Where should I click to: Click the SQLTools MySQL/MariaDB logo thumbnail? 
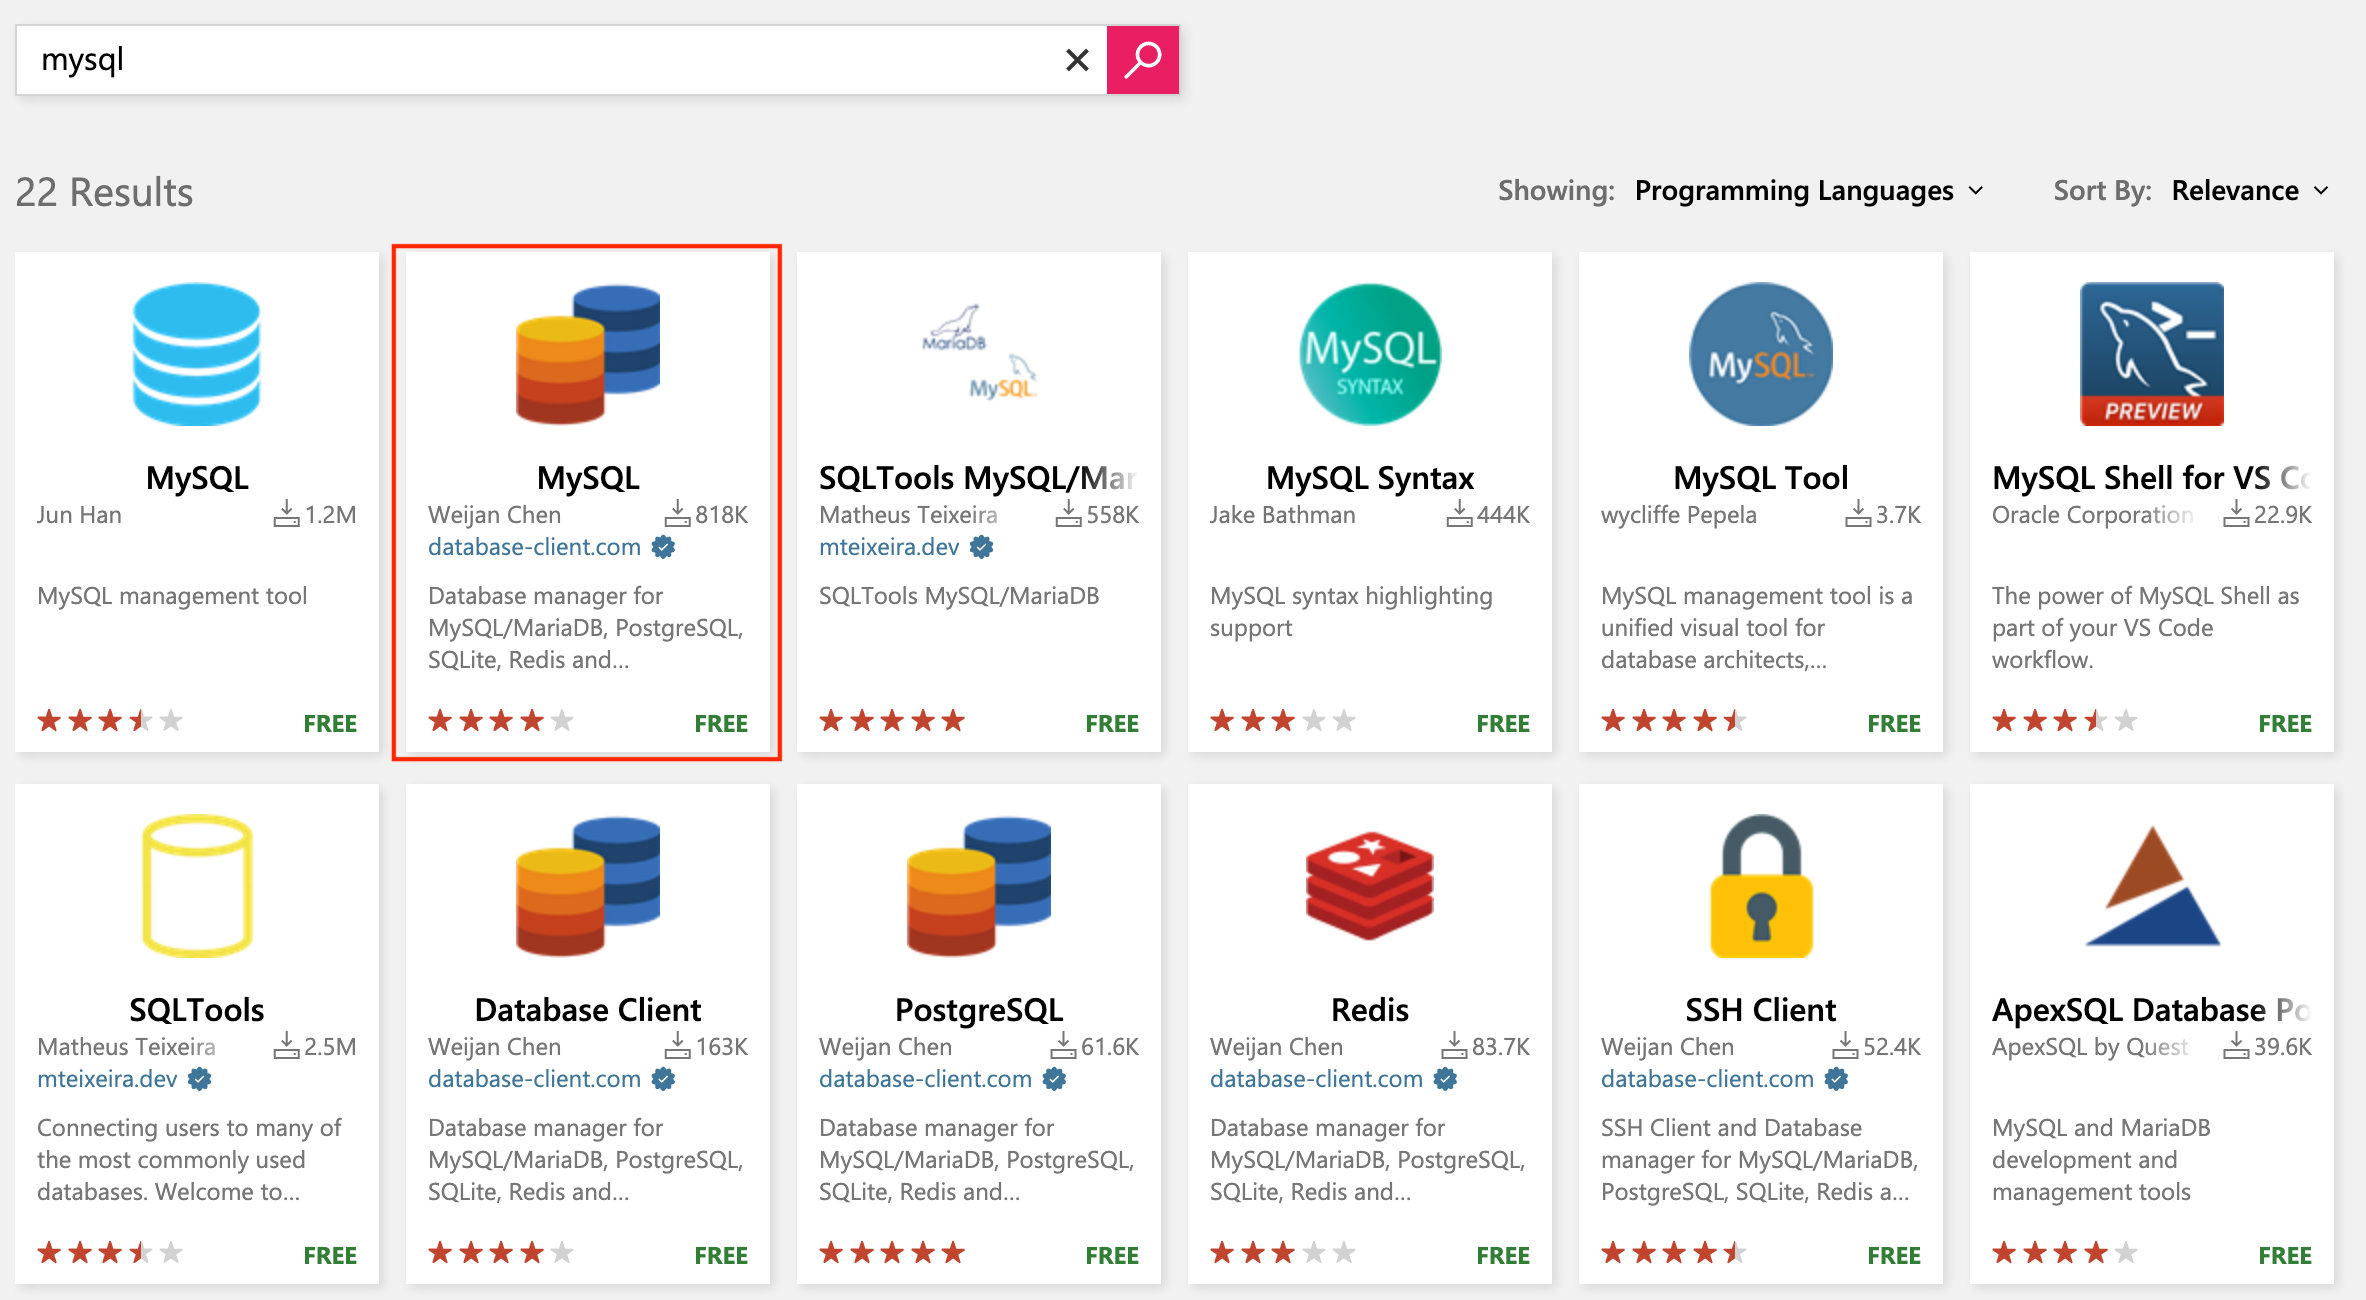[x=978, y=354]
